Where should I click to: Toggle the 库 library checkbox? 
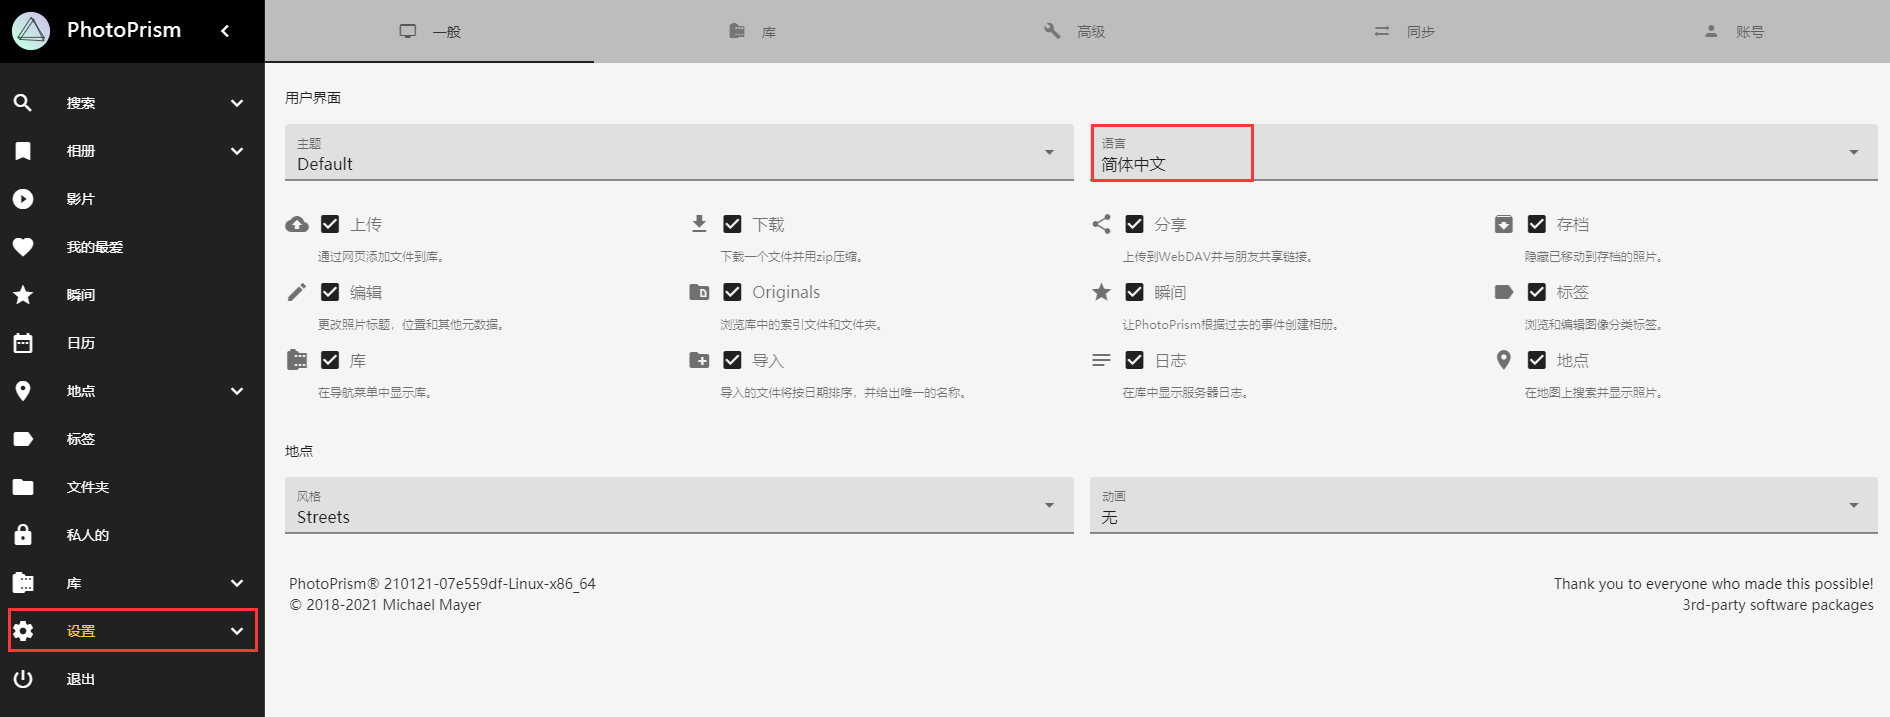click(330, 360)
